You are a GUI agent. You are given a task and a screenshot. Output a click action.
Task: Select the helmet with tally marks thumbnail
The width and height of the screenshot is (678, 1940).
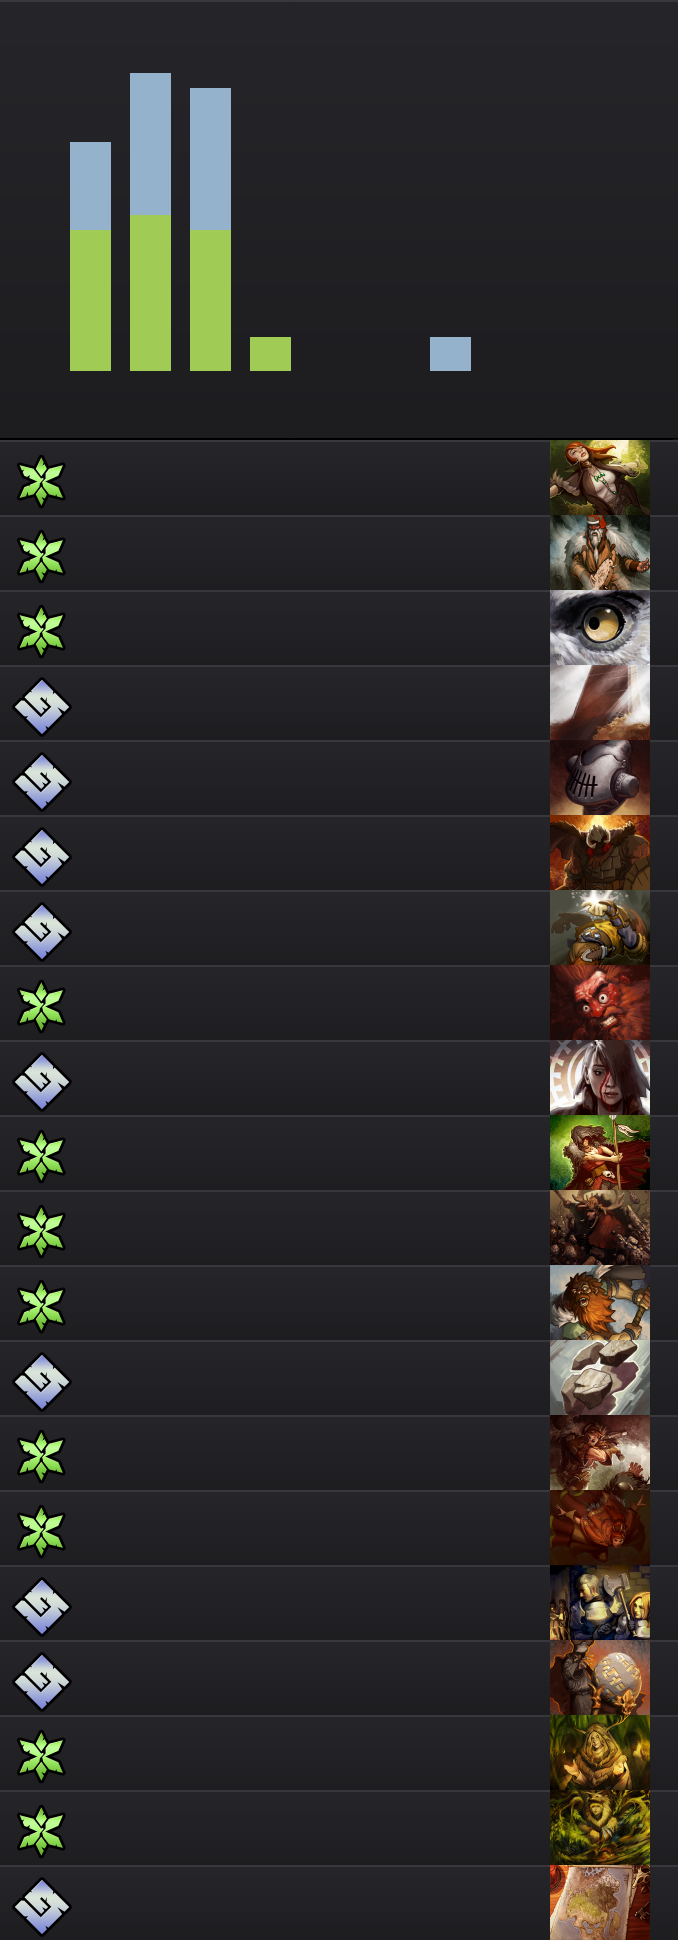[x=600, y=778]
